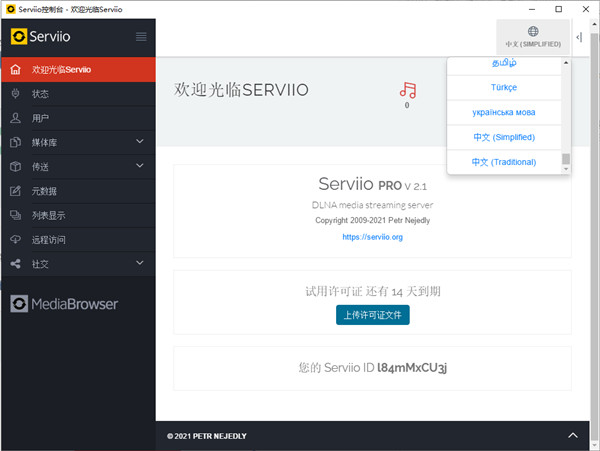Click the 上传许可证文件 upload license button

[x=372, y=314]
